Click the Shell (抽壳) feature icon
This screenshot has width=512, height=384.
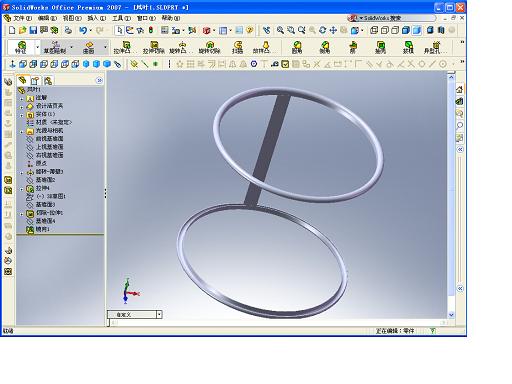click(x=381, y=47)
